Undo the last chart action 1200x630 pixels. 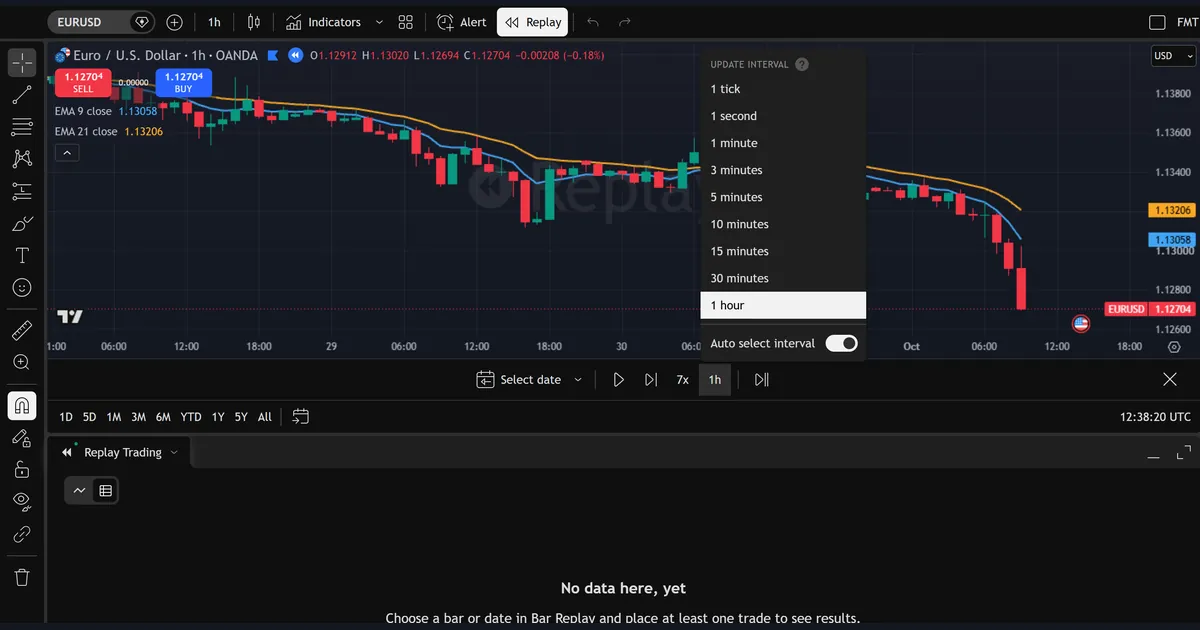tap(593, 22)
